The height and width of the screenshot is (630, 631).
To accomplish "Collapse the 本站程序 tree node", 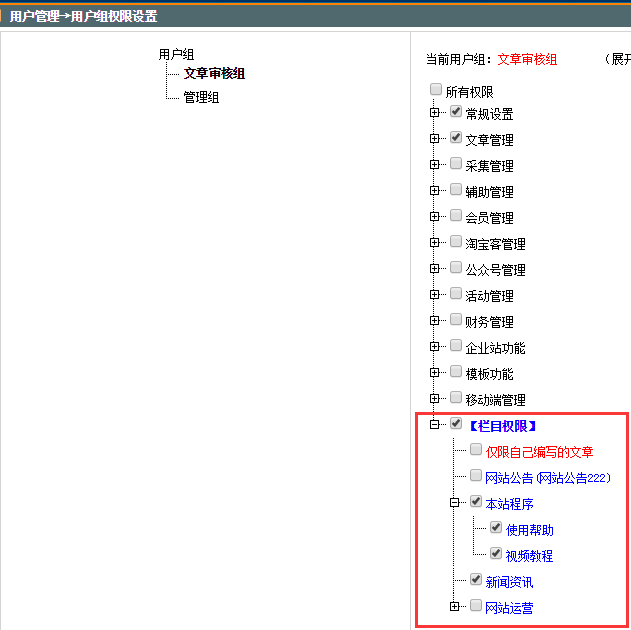I will tap(455, 503).
